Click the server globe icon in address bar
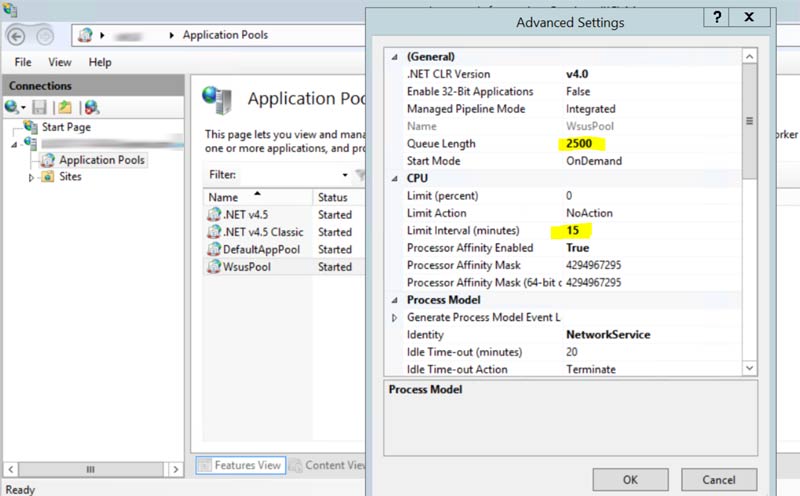This screenshot has width=800, height=496. point(85,35)
